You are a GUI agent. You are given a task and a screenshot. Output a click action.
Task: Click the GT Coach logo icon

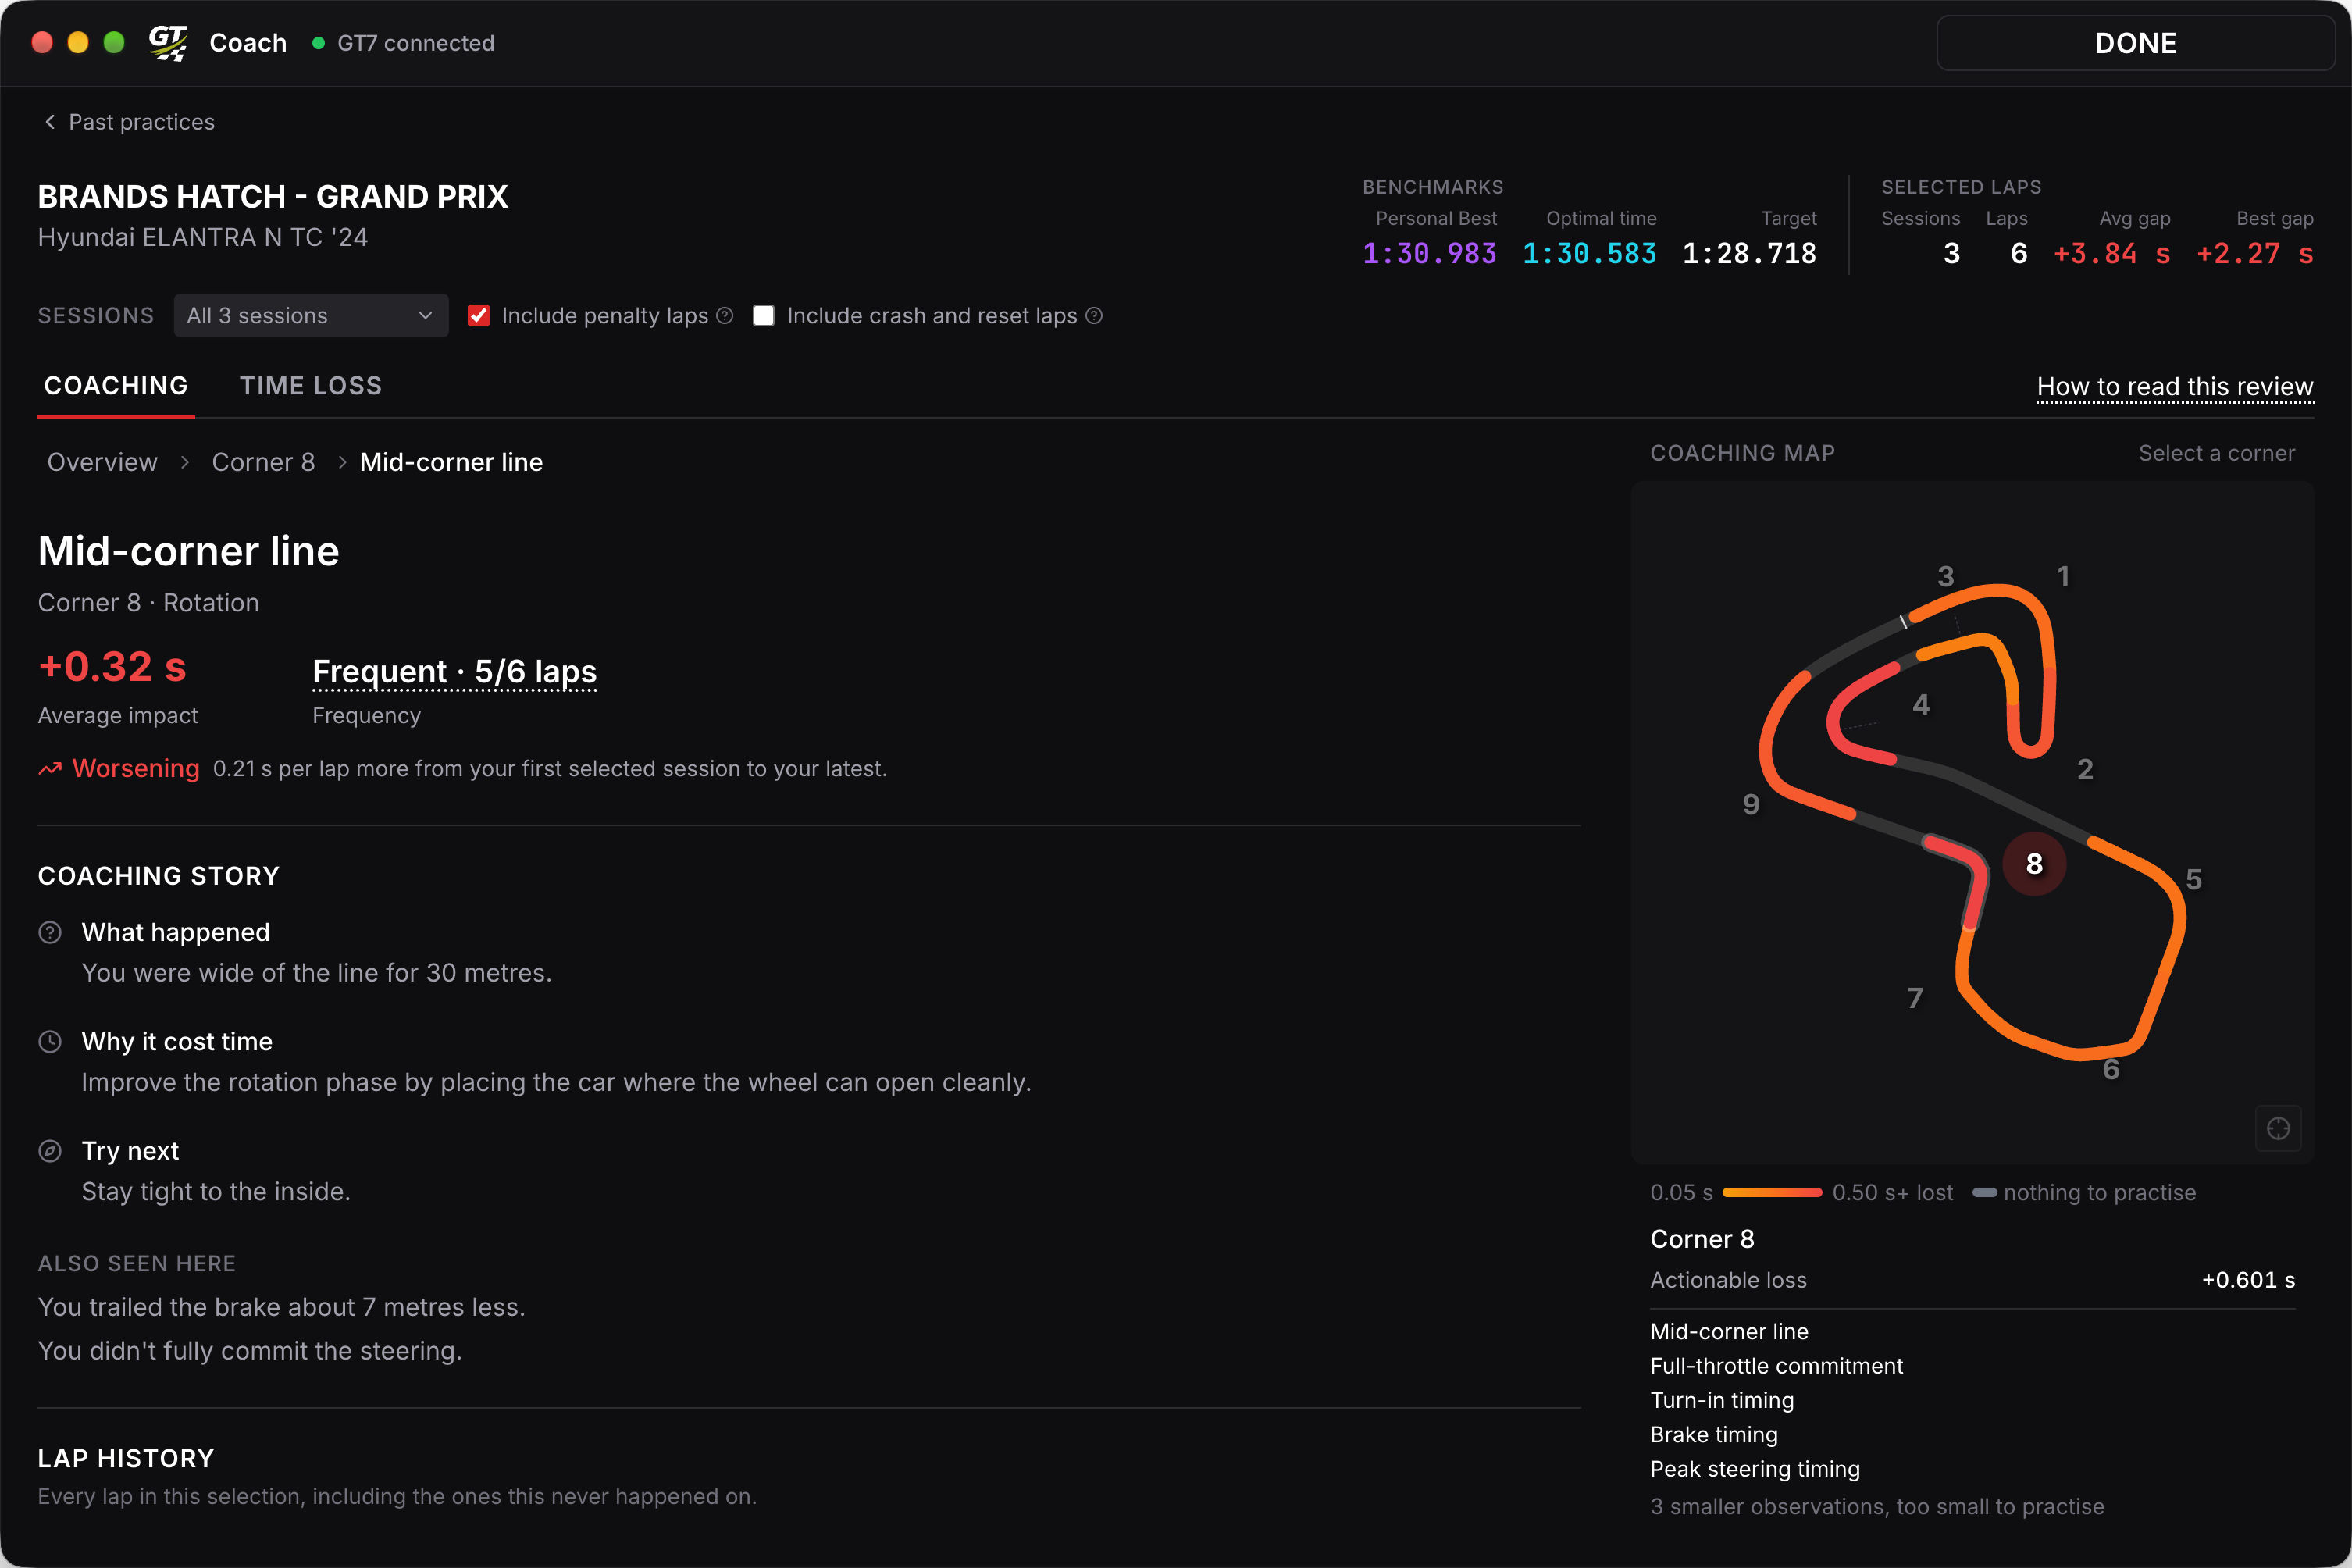pos(167,43)
